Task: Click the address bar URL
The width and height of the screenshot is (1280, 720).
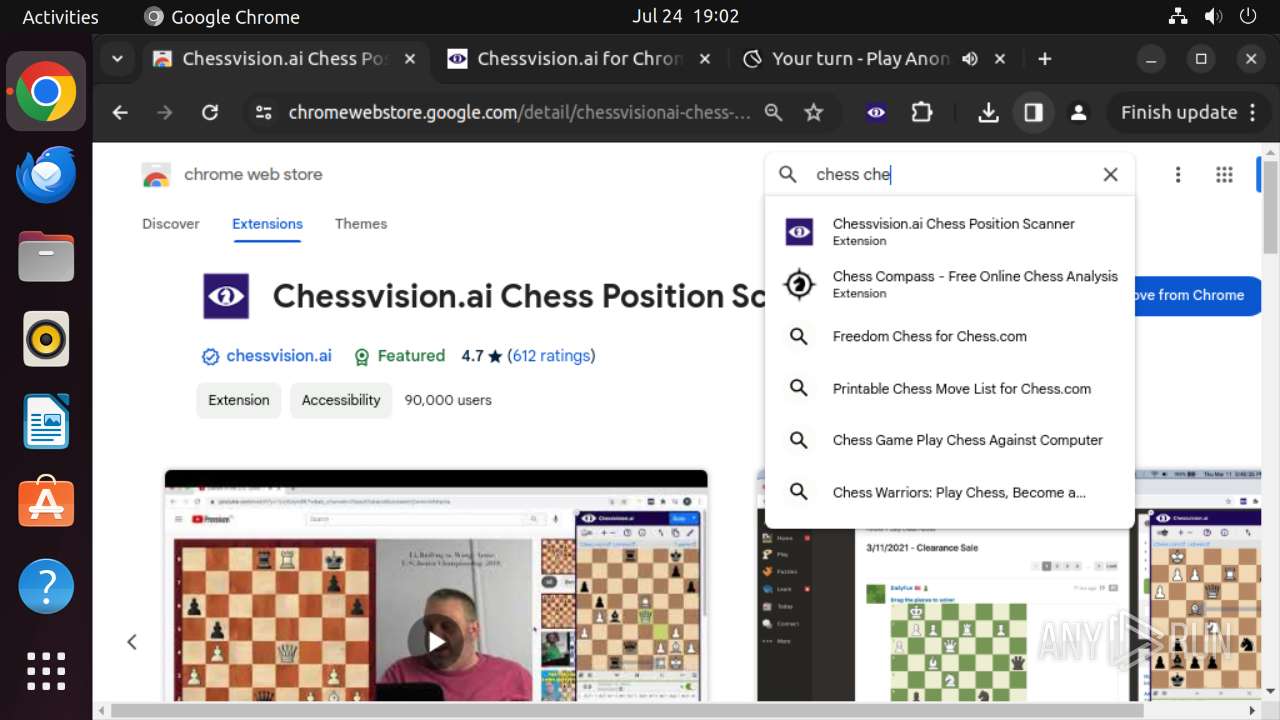Action: point(519,113)
